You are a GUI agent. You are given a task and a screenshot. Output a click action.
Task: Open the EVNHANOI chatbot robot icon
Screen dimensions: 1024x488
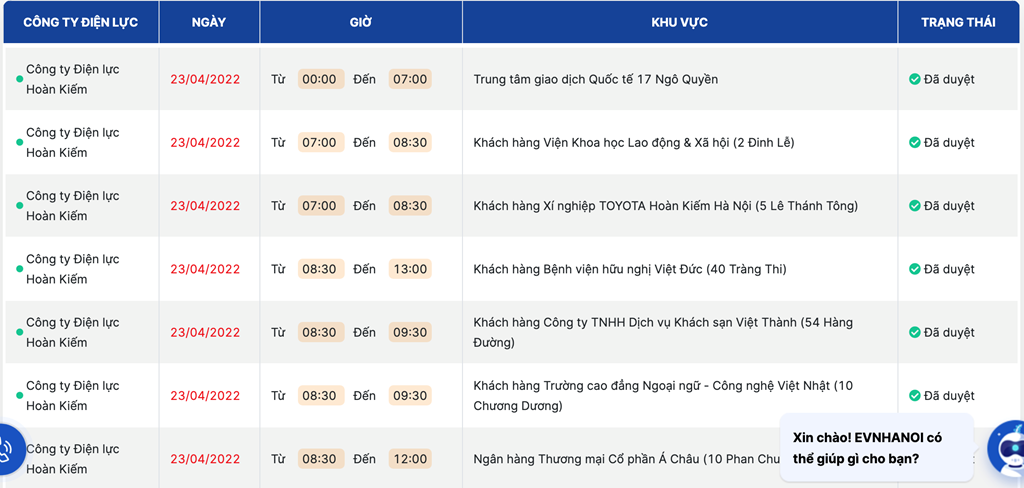tap(1008, 448)
